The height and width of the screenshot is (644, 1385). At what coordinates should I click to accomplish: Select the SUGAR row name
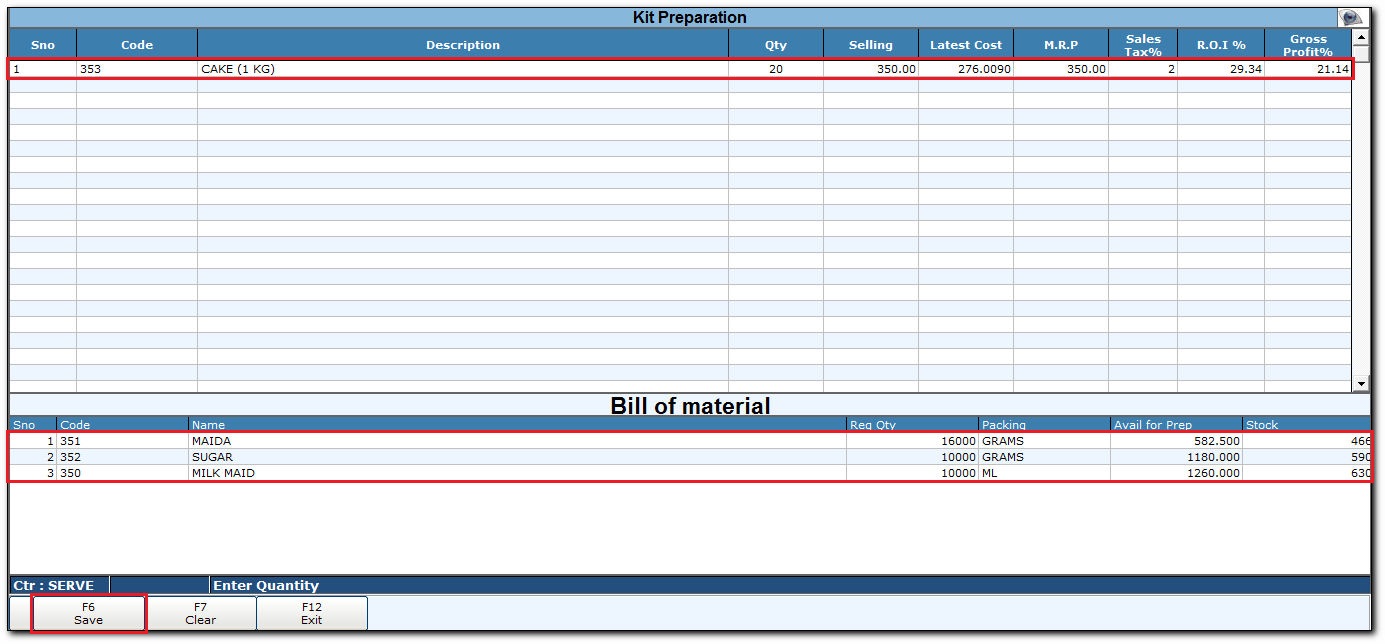[x=517, y=457]
